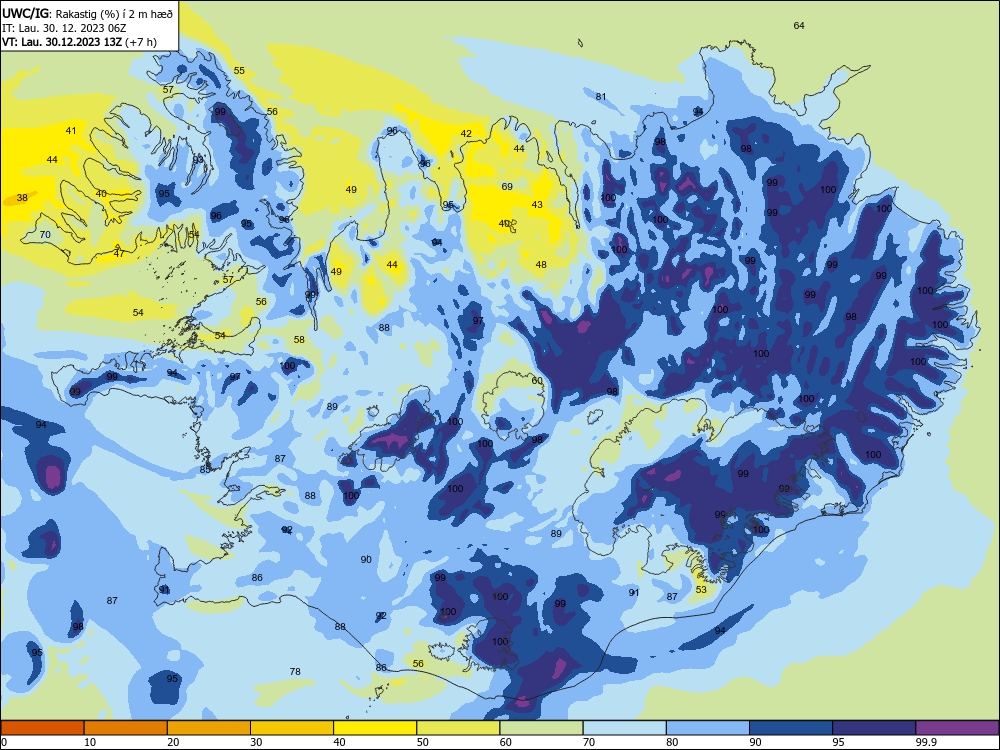Click the humidity value '42' on the map

[466, 133]
